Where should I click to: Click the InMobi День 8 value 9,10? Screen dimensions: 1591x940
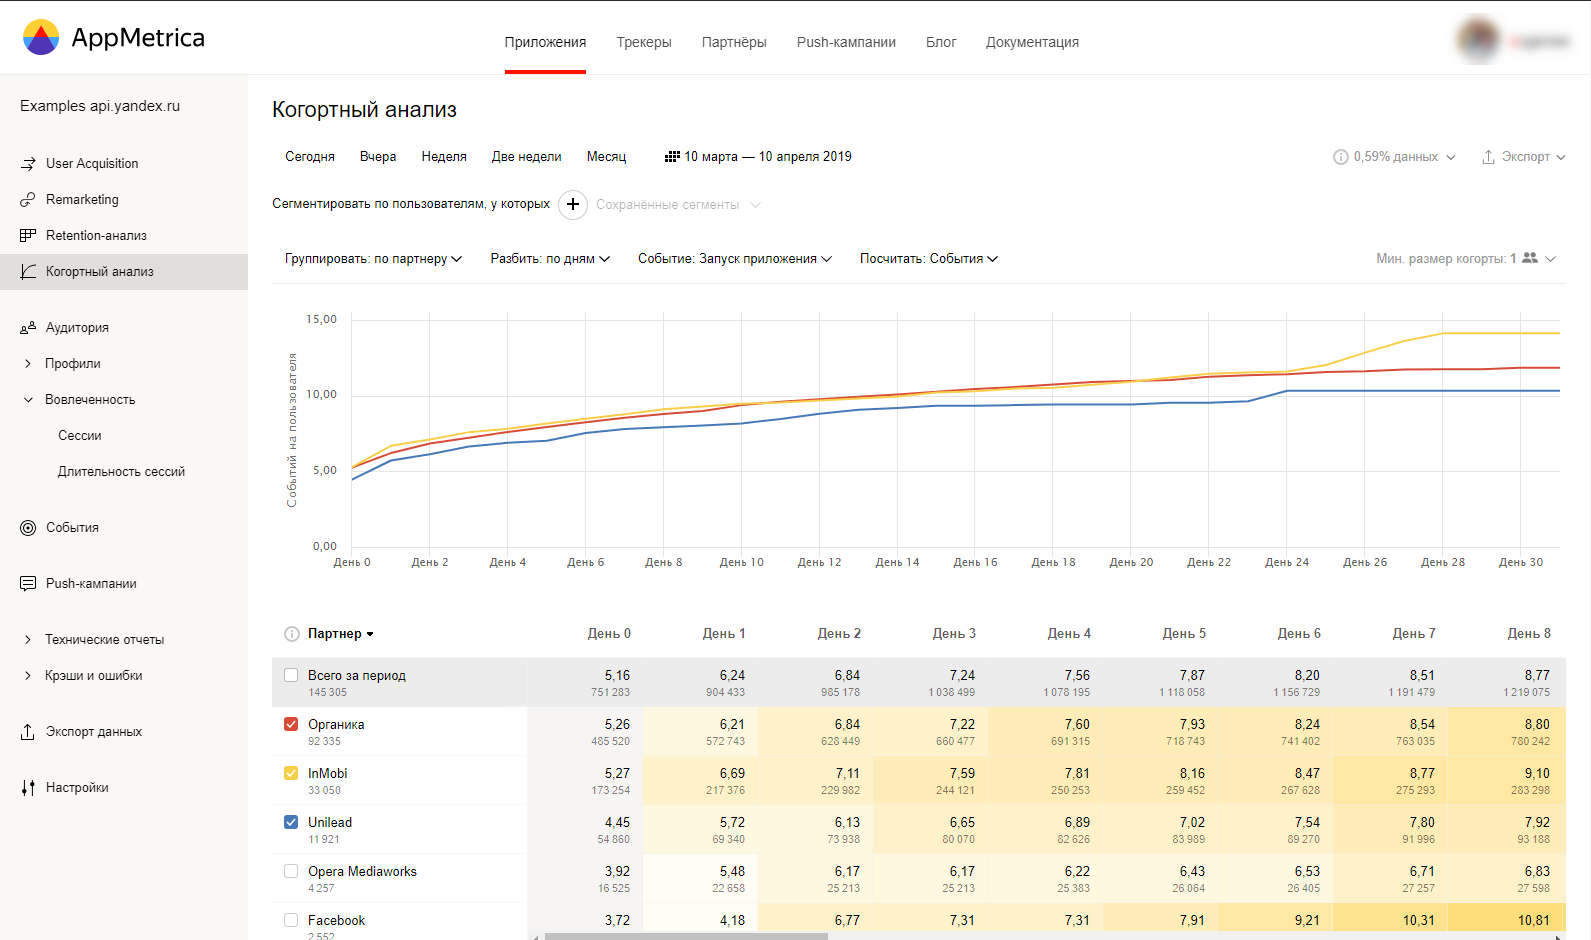(1537, 774)
